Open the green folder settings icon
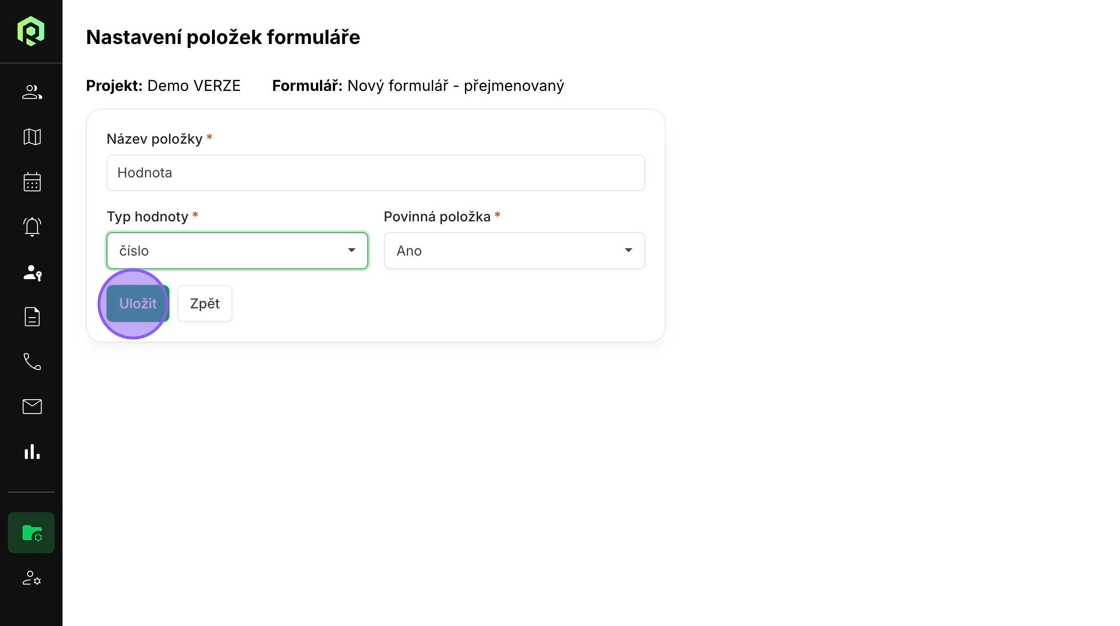Screen dimensions: 1120x626 (x=31, y=533)
